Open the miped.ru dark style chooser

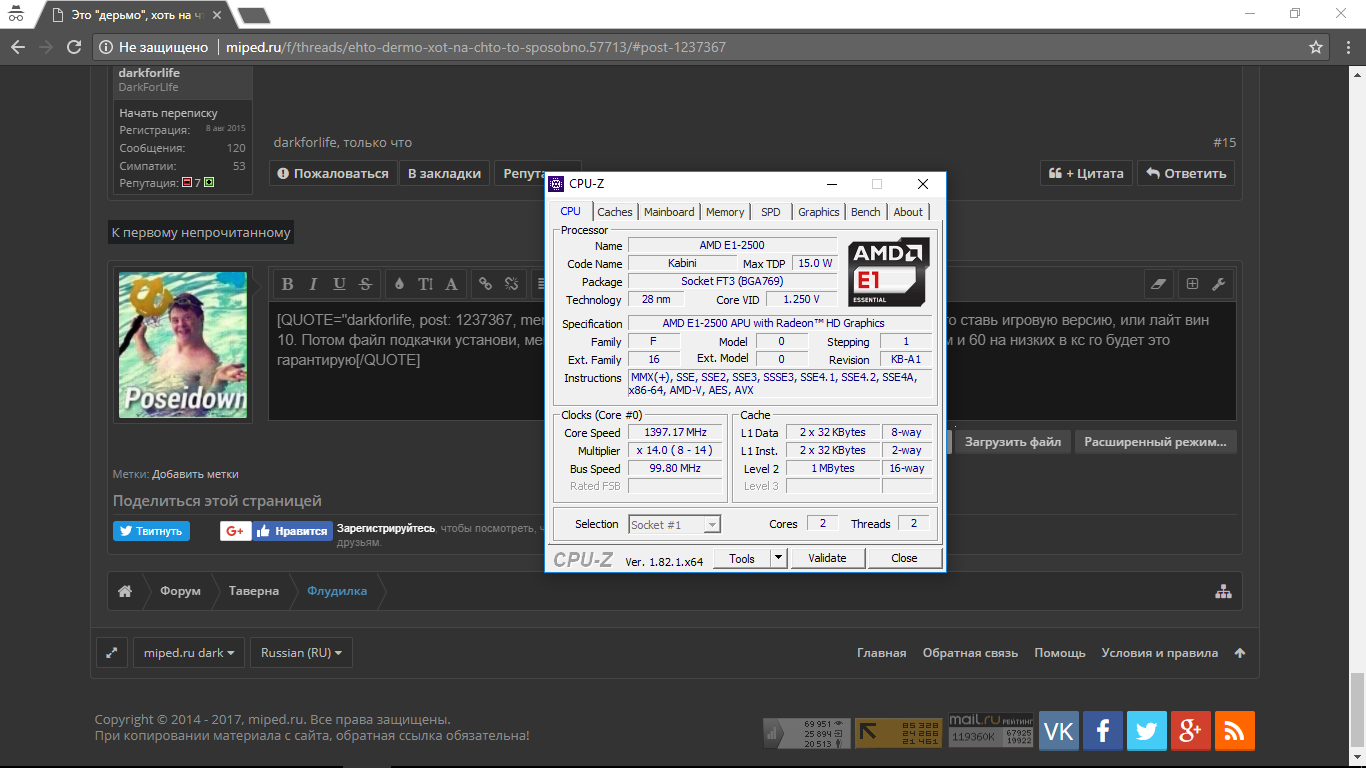coord(189,653)
